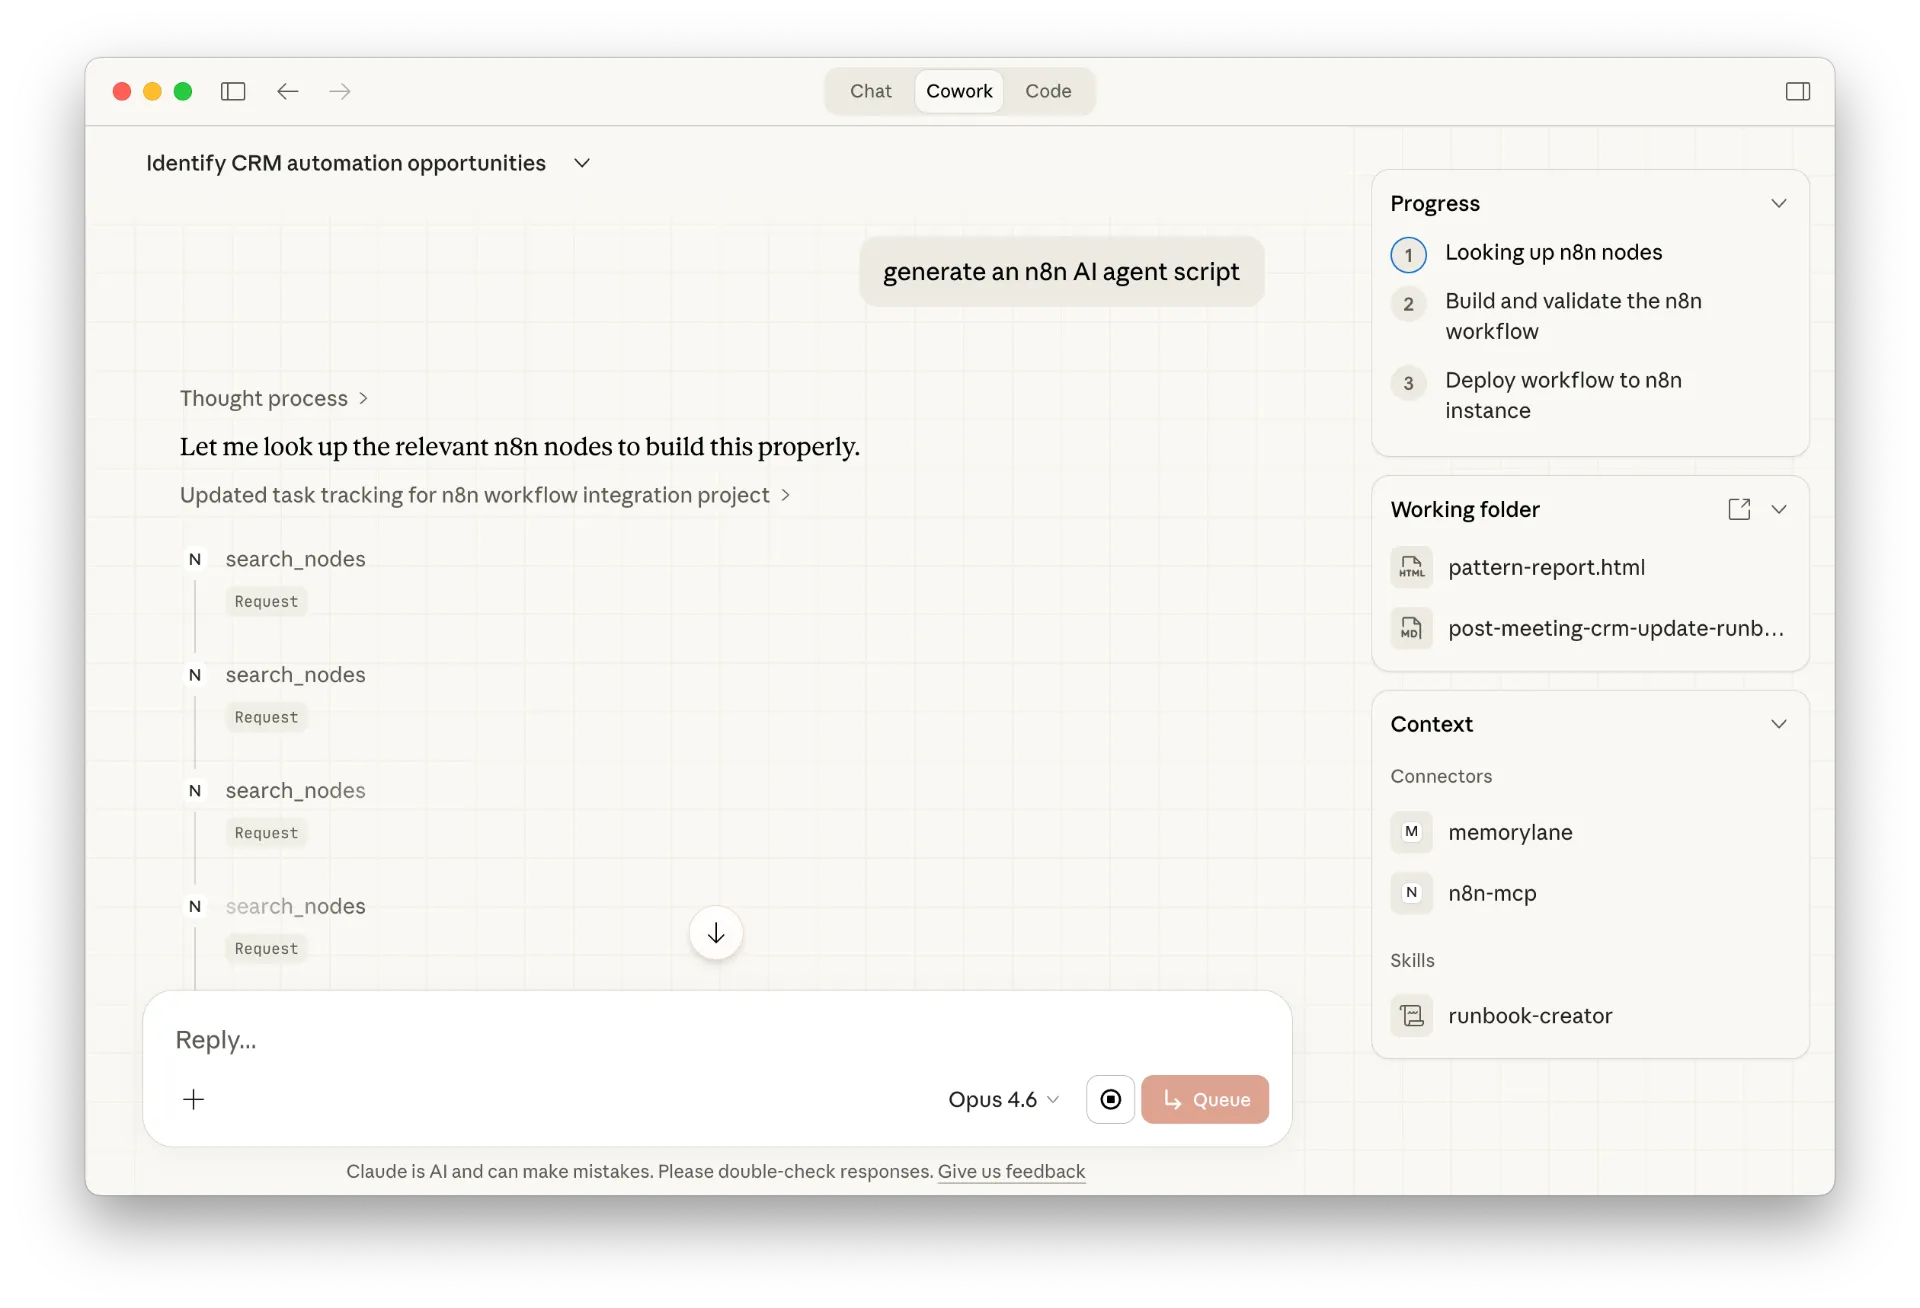Open the Opus 4.6 model dropdown

[x=1003, y=1099]
